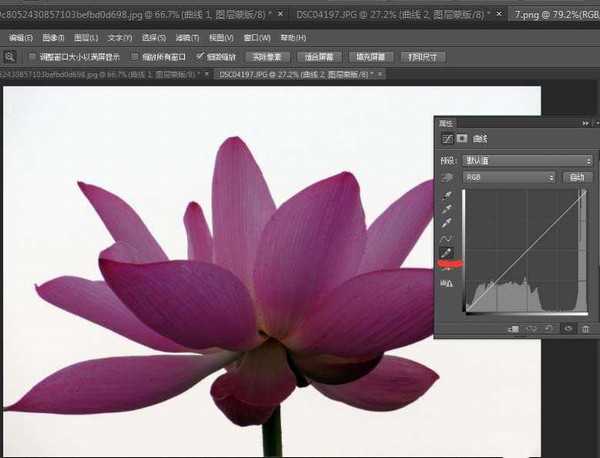Viewport: 600px width, 458px height.
Task: Enable the 缩放所有窗口 checkbox
Action: pos(133,57)
